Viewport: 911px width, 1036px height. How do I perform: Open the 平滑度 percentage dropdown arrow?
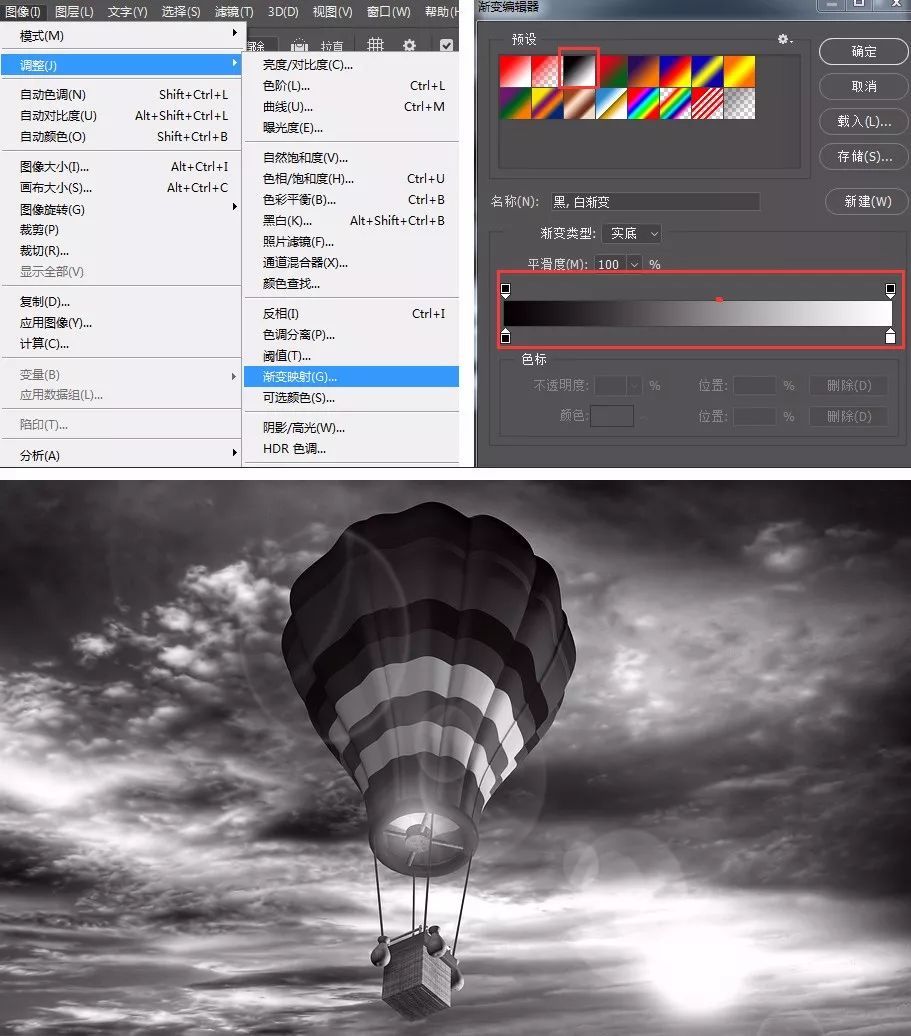(634, 264)
